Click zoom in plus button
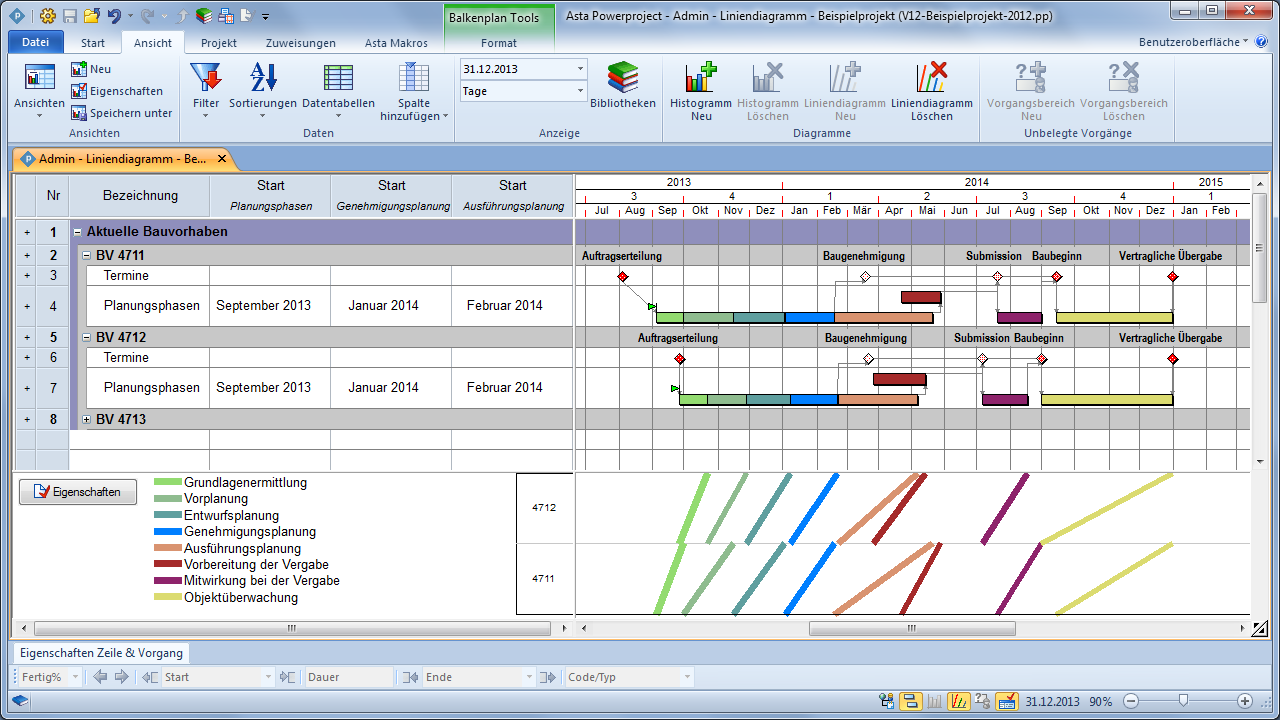Screen dimensions: 1280x720 1245,701
